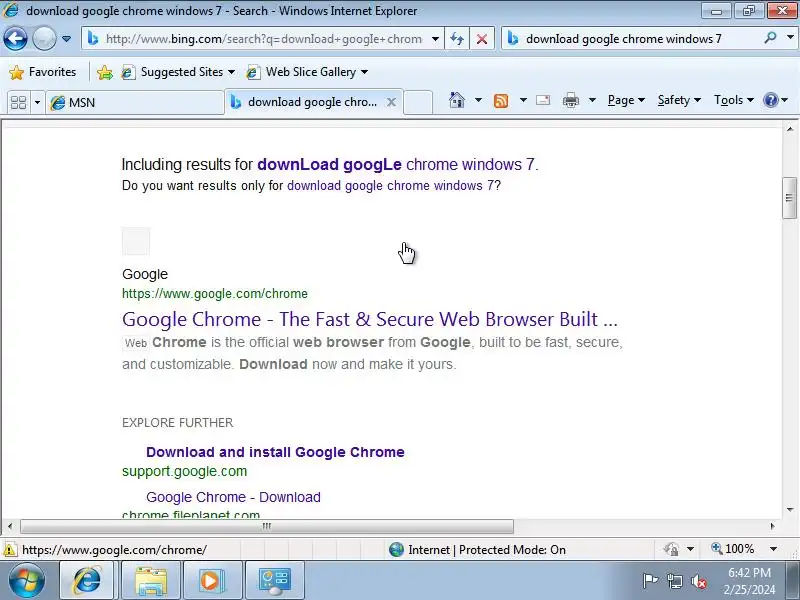
Task: Open the Page menu
Action: pos(626,100)
